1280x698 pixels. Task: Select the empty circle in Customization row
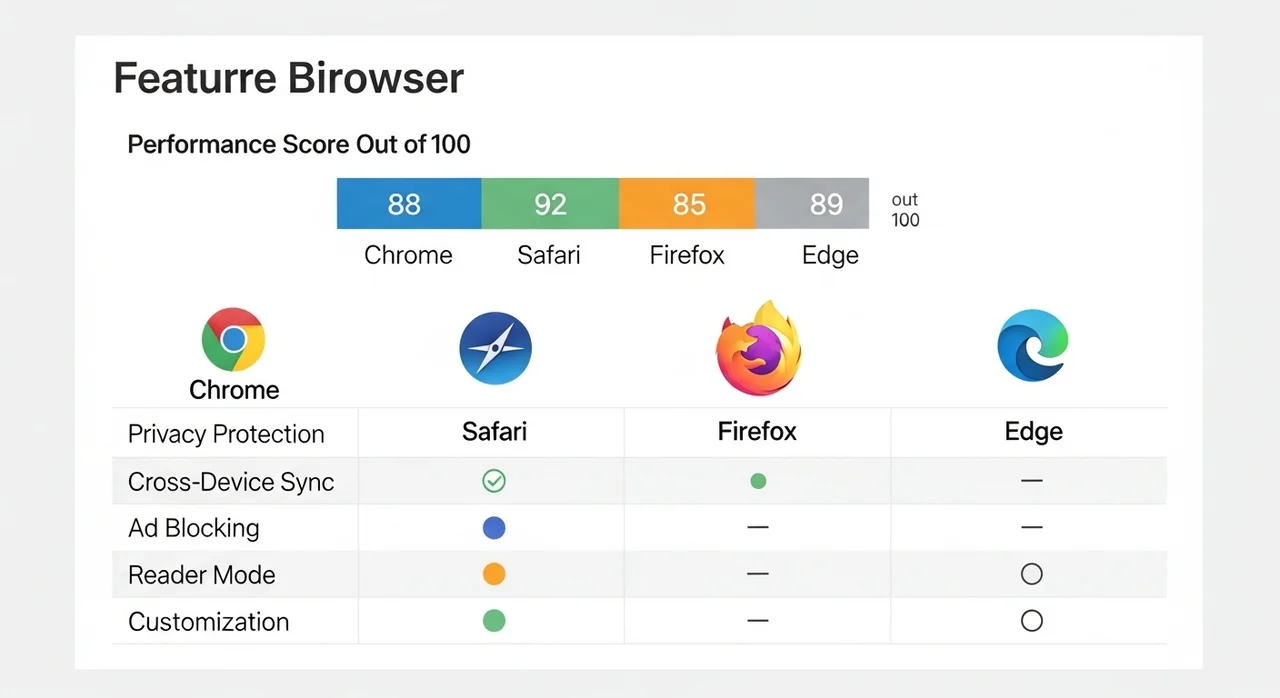click(x=1032, y=621)
